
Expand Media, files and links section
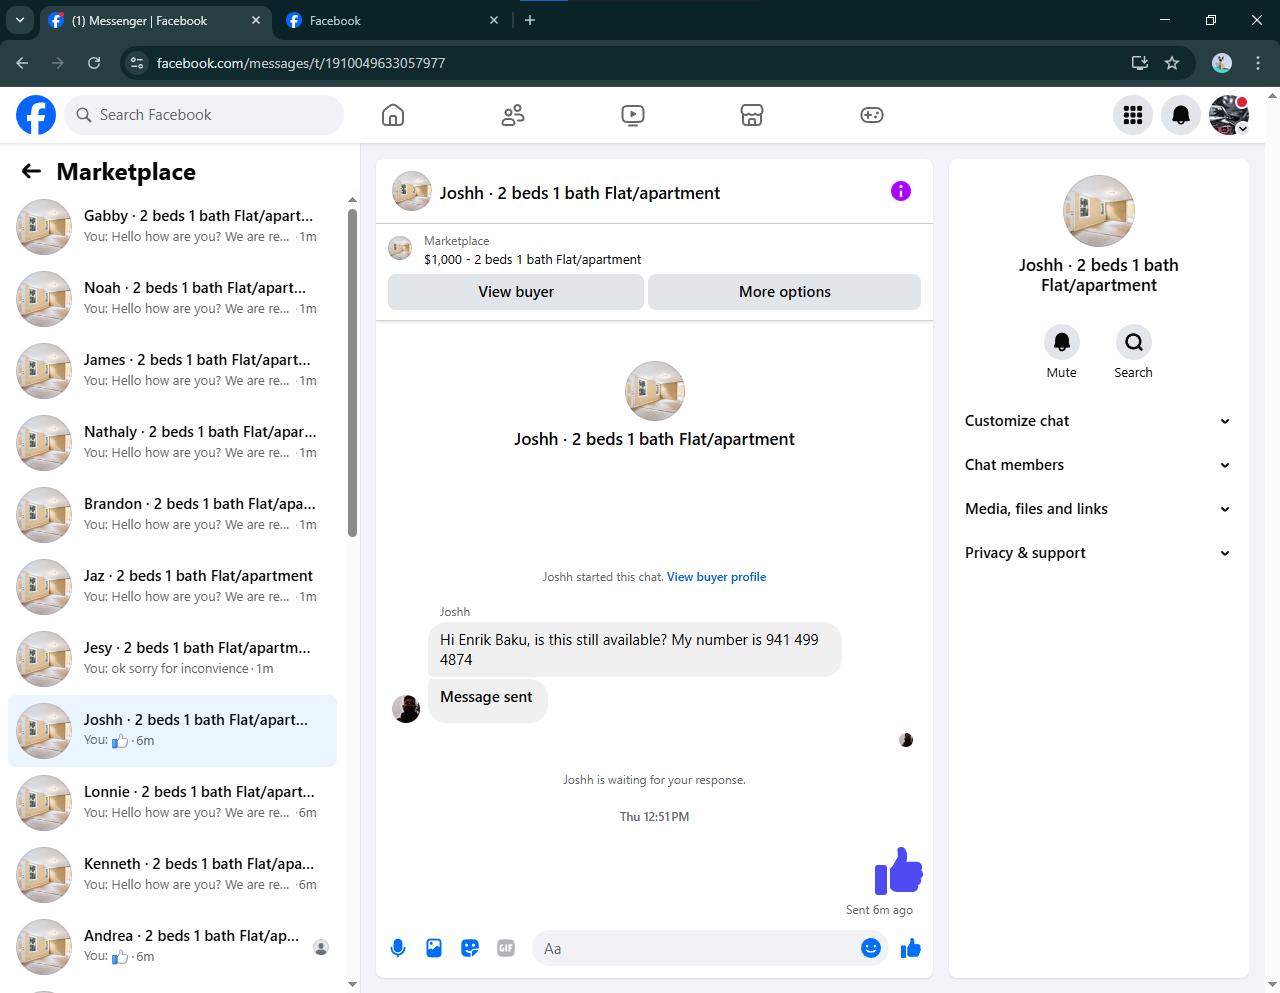[1098, 509]
